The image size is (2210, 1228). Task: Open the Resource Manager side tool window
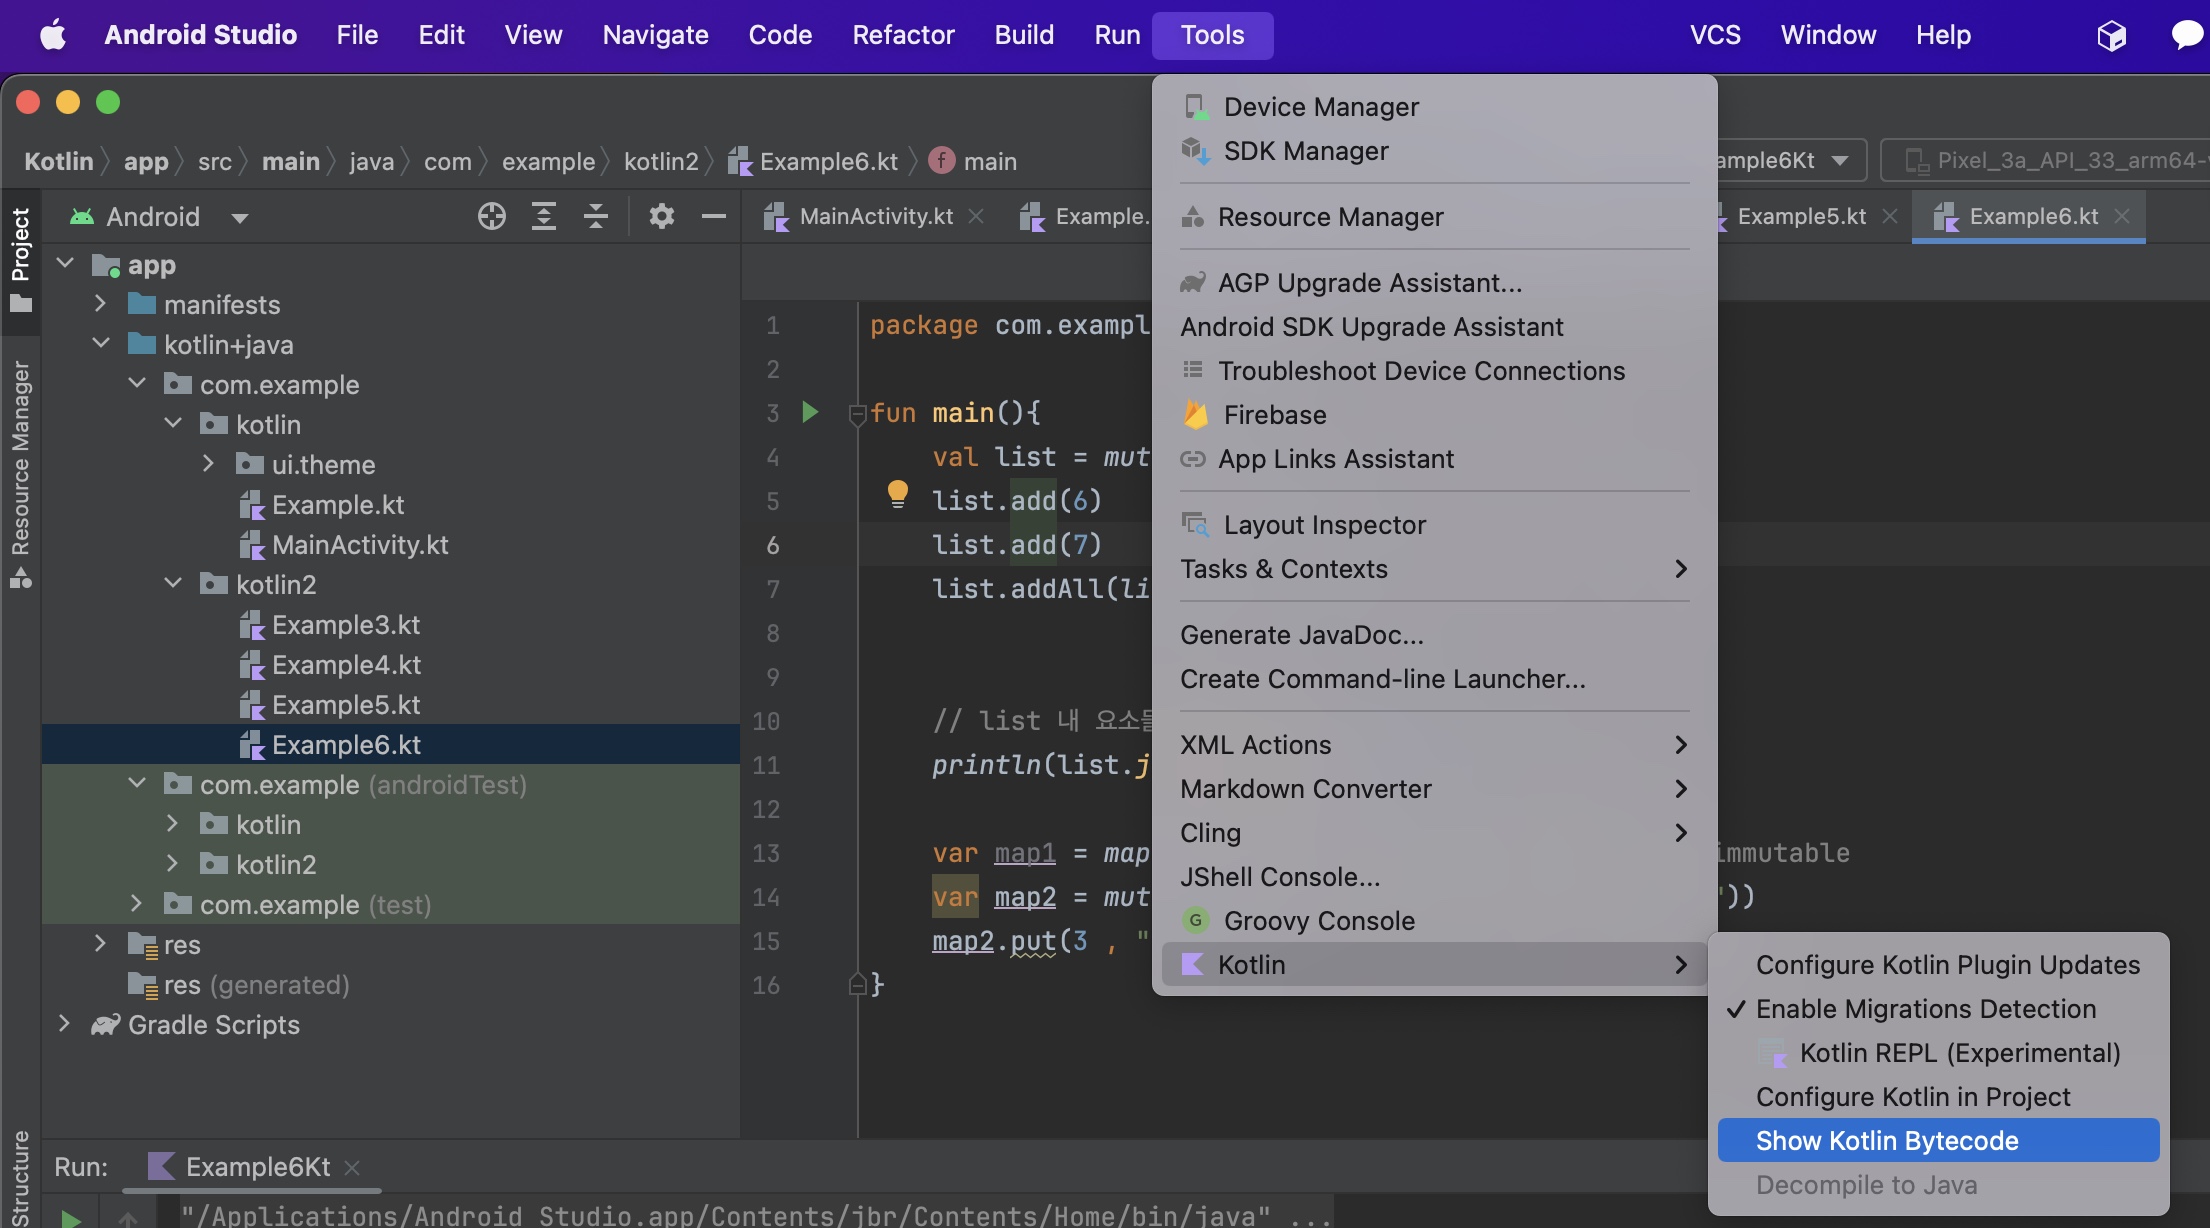(x=21, y=475)
